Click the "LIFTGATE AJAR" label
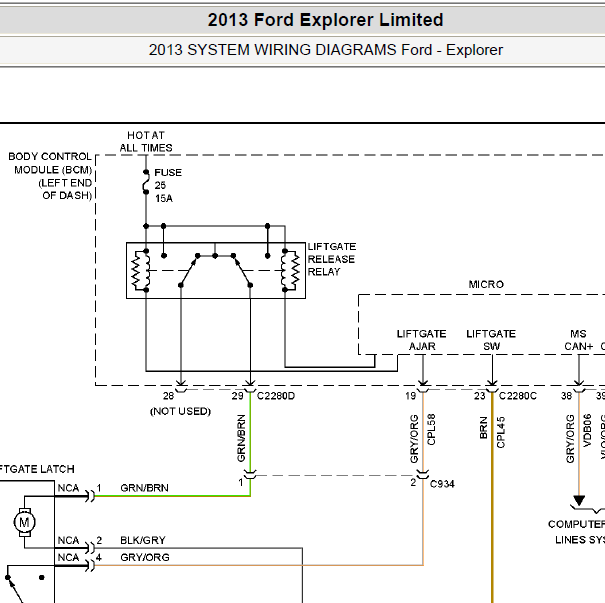605x603 pixels. tap(422, 340)
